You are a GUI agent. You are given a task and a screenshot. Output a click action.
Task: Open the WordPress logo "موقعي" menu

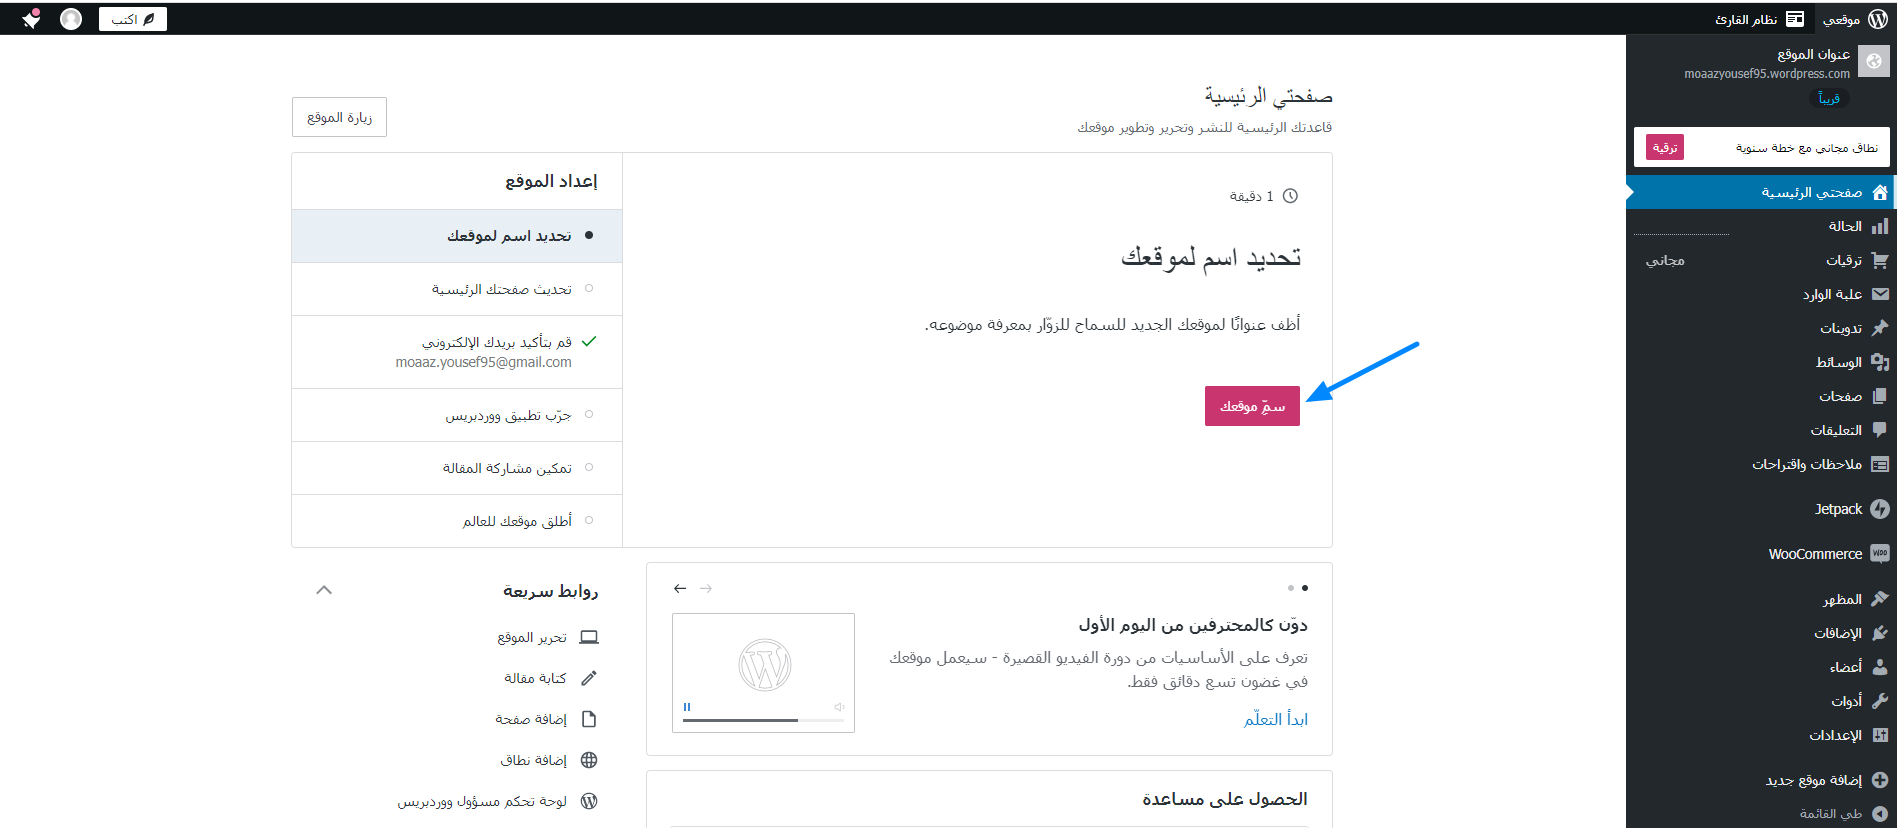(1855, 19)
